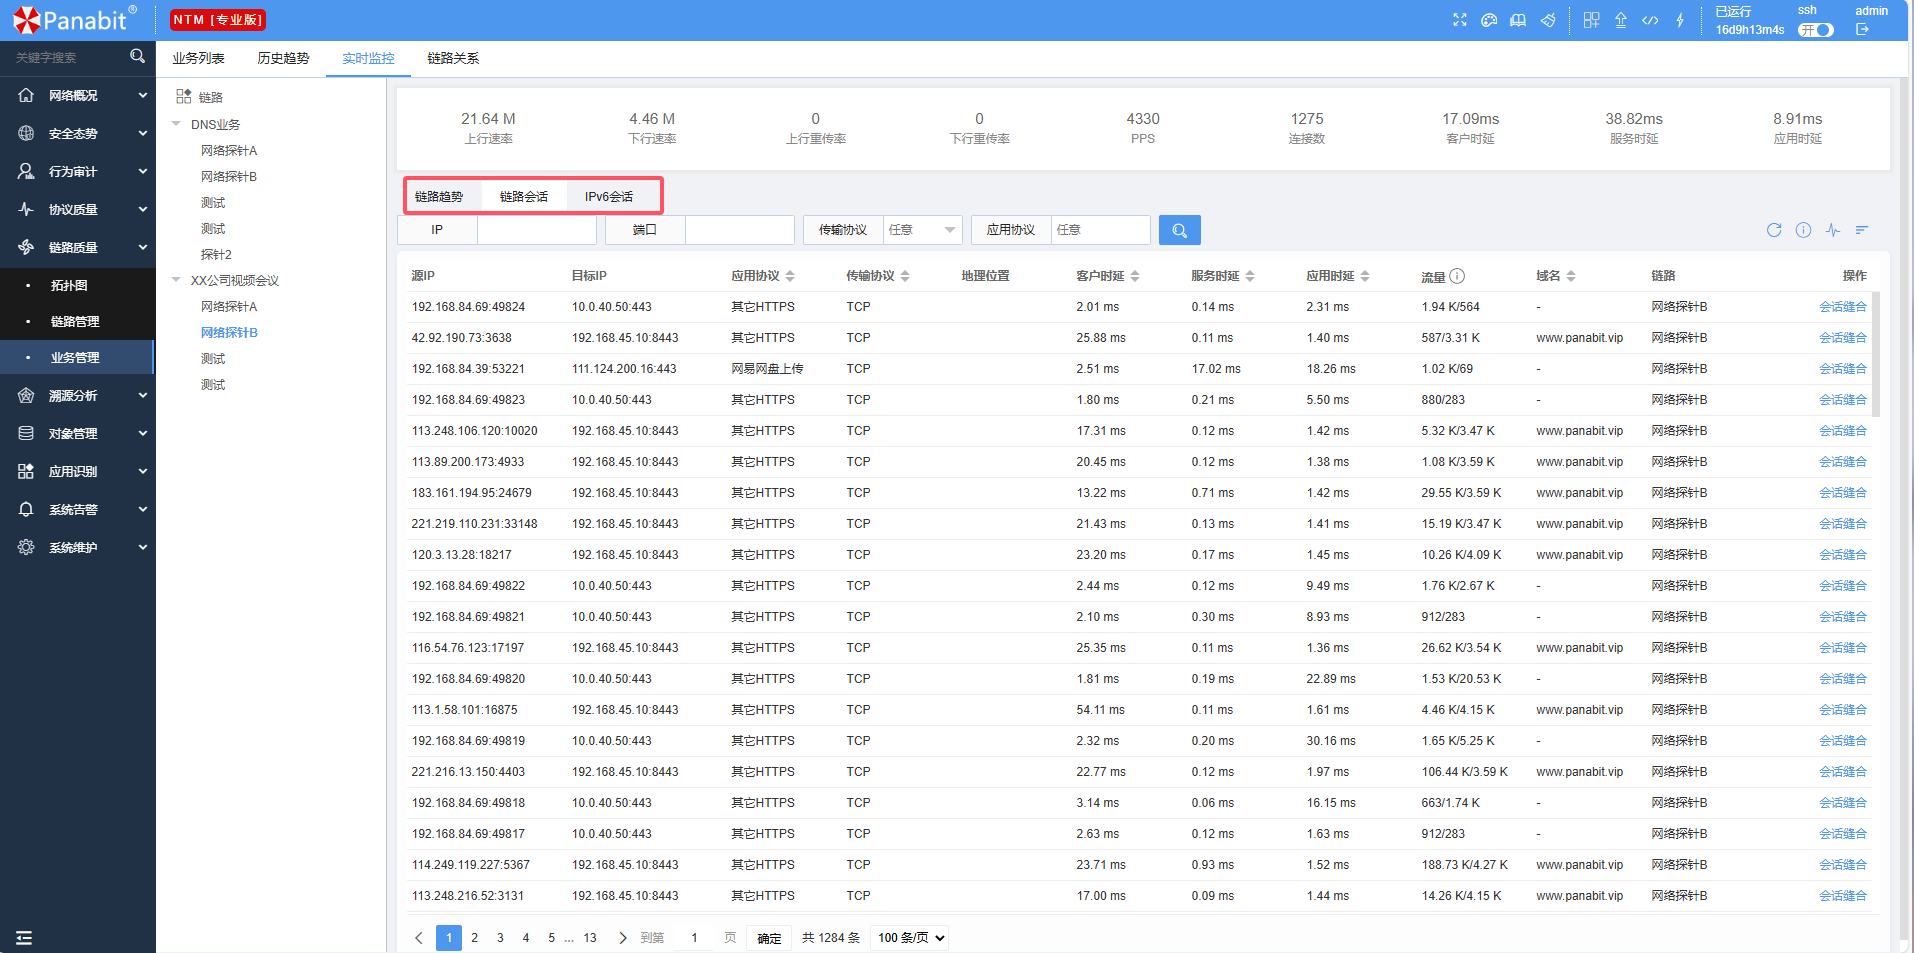
Task: Click the globe icon beside 安全态势
Action: pos(26,133)
